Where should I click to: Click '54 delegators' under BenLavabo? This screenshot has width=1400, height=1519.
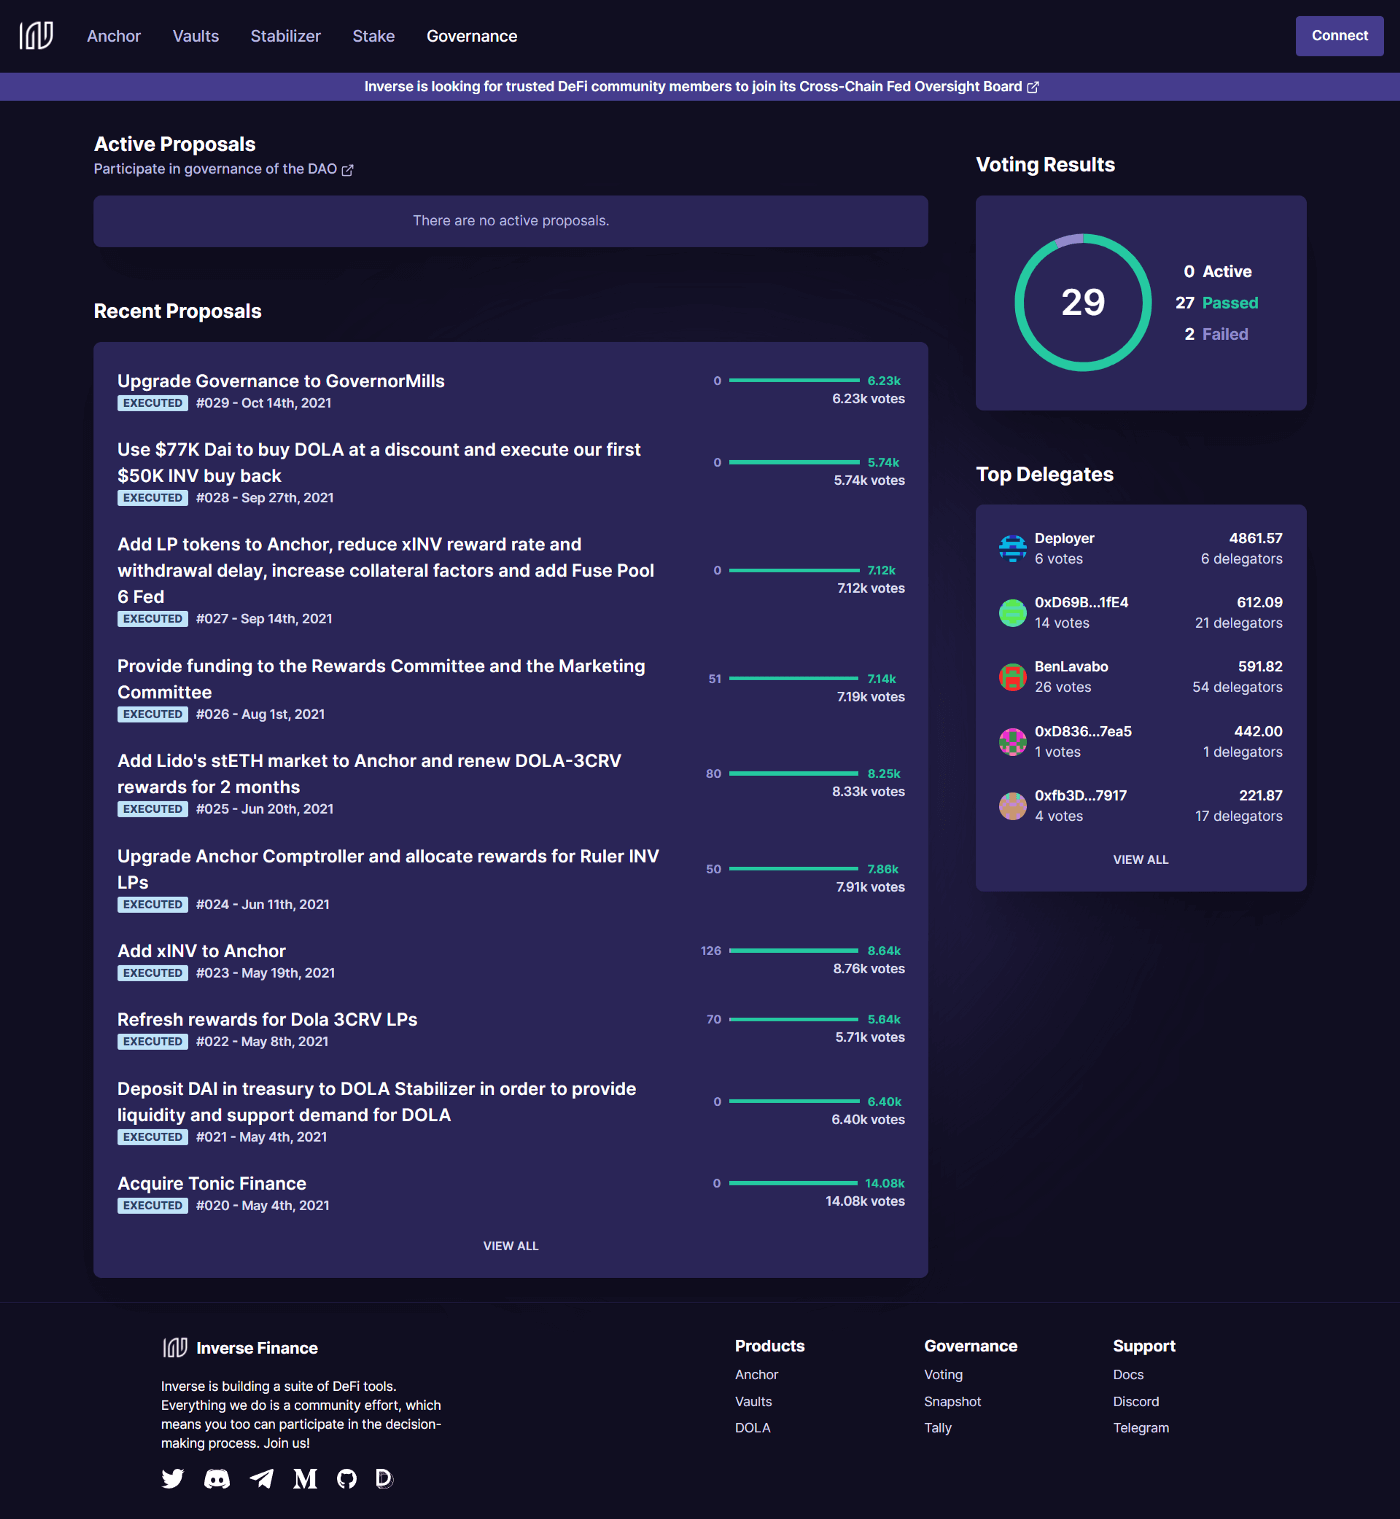tap(1238, 687)
